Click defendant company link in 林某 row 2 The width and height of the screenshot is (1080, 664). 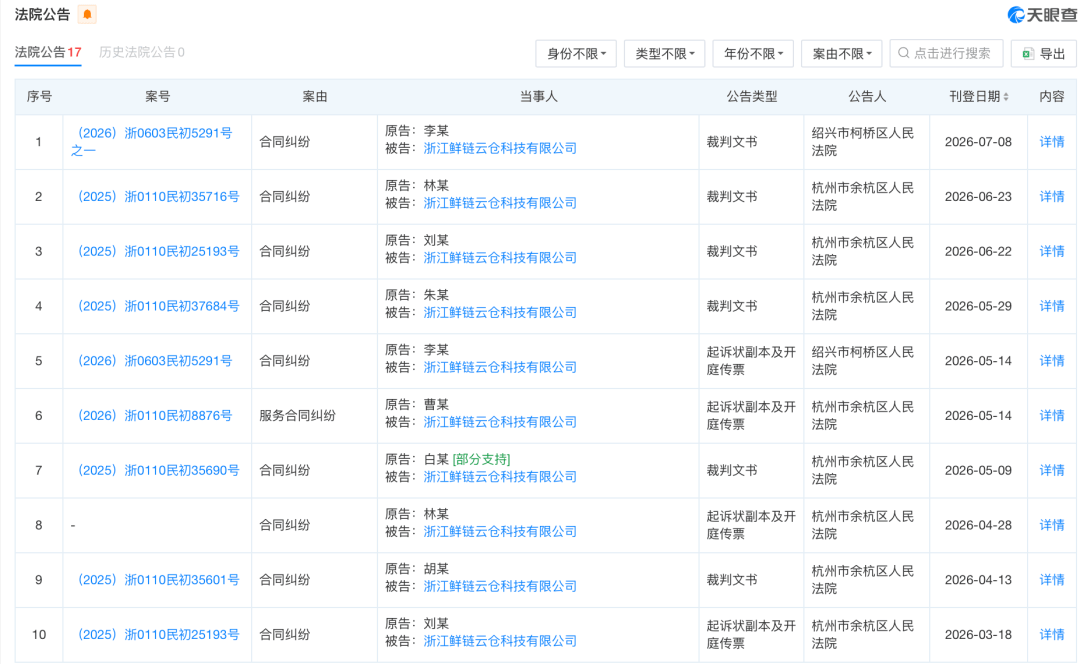pos(500,203)
